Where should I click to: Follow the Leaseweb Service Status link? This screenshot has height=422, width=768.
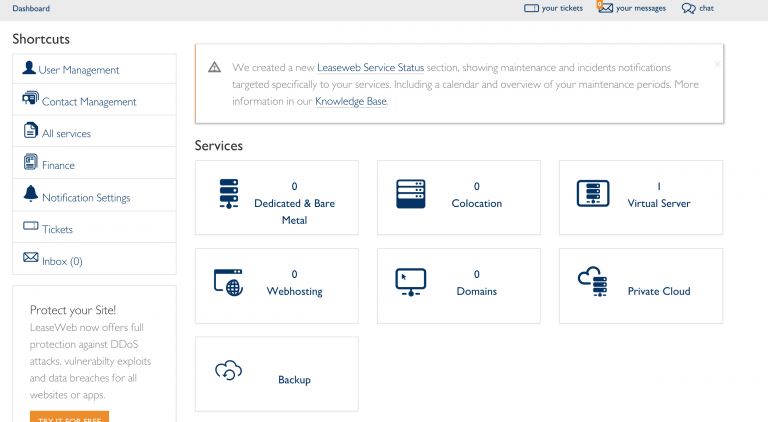coord(370,67)
